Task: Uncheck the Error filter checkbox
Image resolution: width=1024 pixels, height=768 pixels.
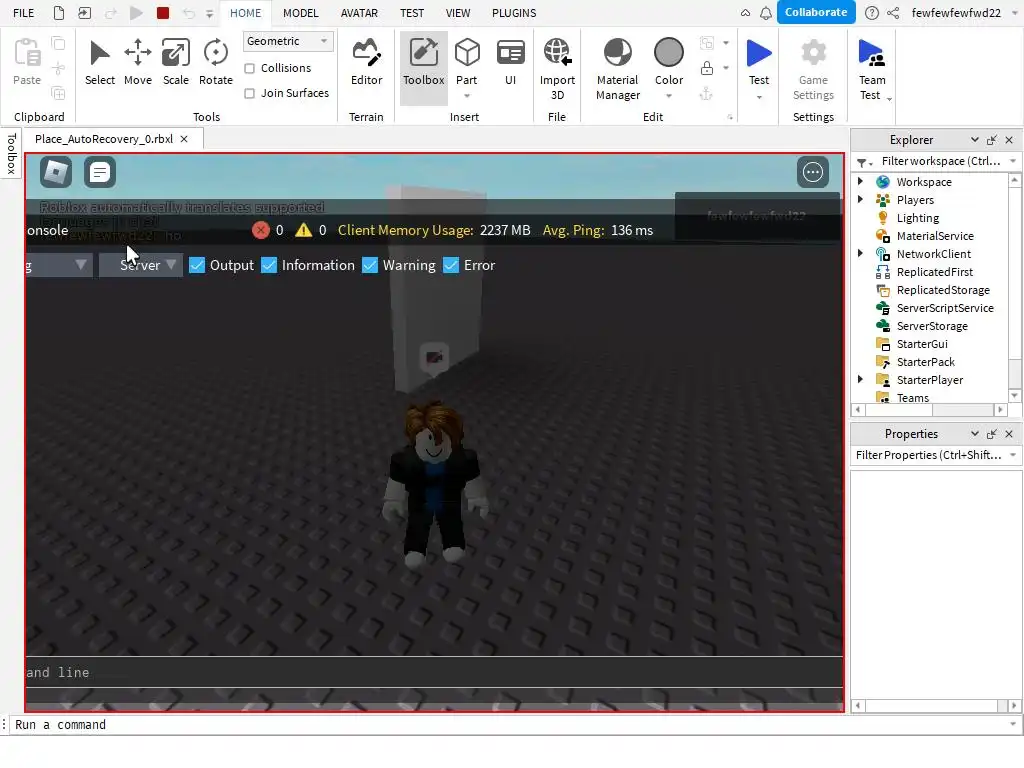Action: click(451, 265)
